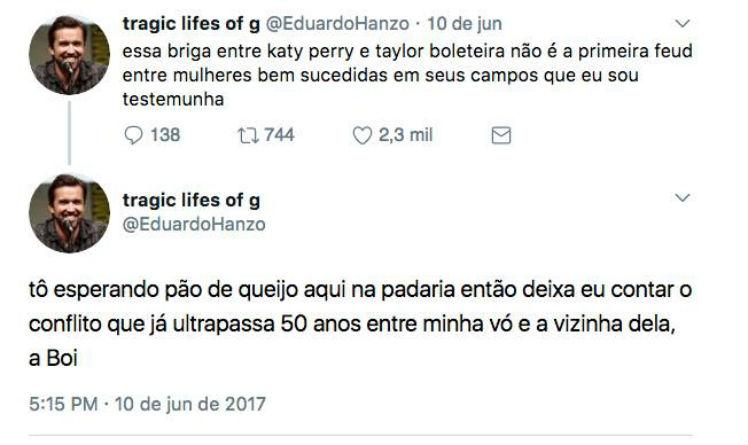
Task: Click the retweet arrows icon
Action: [246, 135]
